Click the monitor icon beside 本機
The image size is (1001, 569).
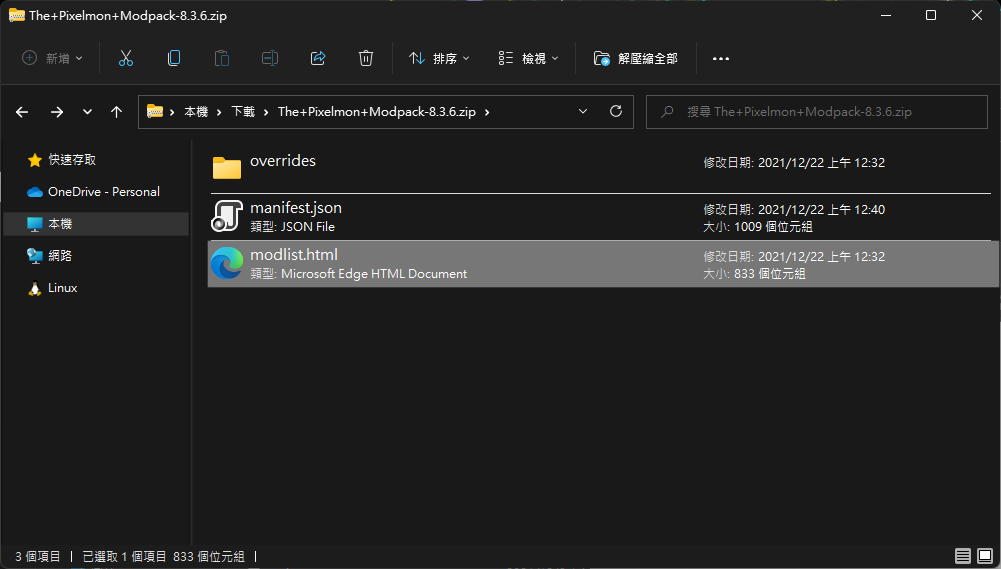click(34, 224)
